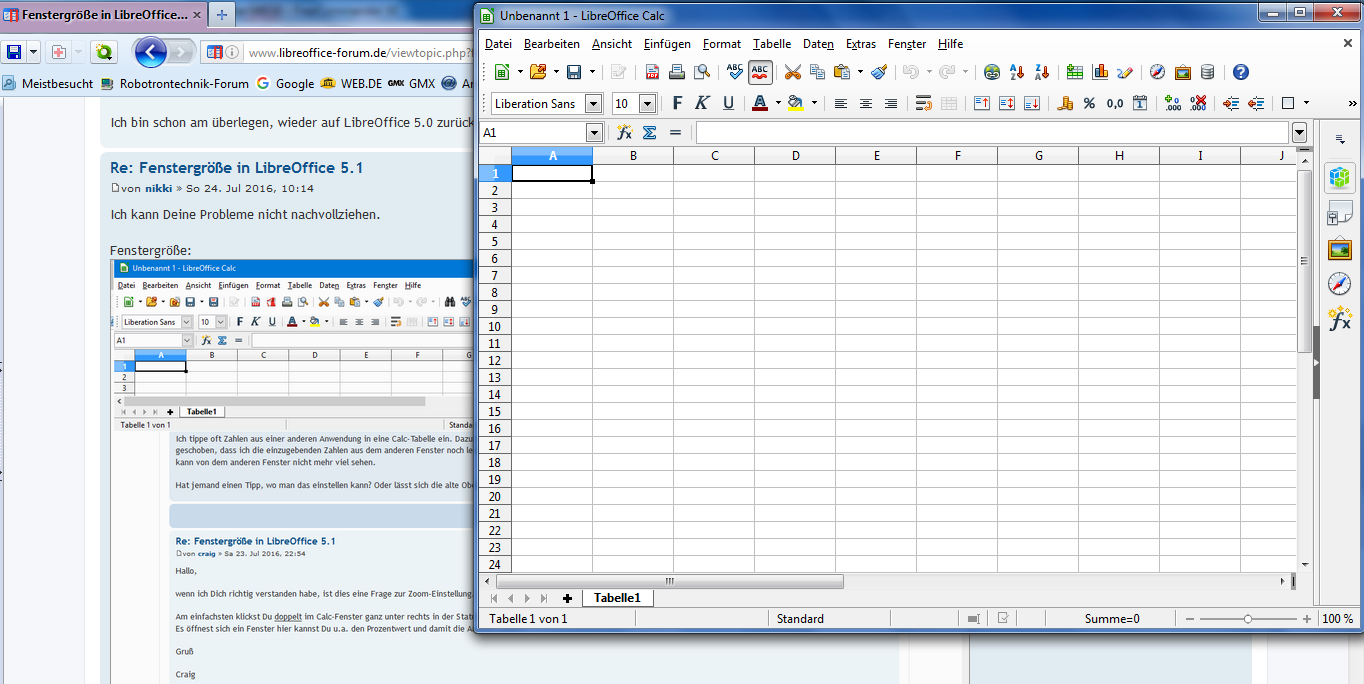Open the font color dropdown arrow
The image size is (1364, 684).
[778, 103]
